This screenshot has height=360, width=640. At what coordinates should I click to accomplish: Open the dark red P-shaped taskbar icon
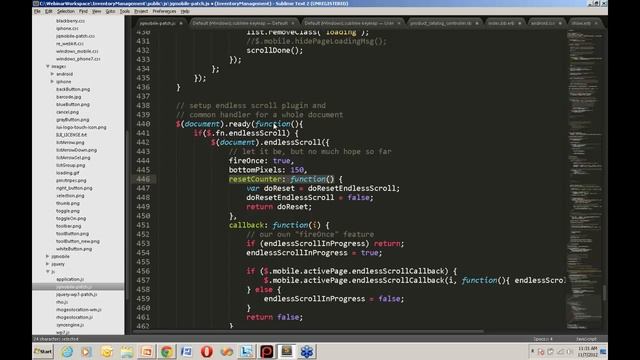point(267,351)
